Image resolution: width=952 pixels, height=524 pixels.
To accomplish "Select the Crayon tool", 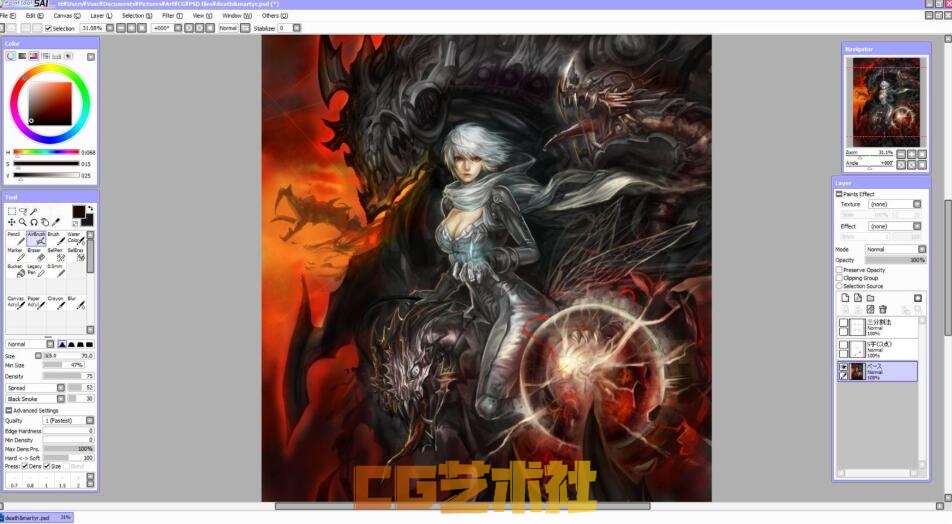I will point(56,302).
